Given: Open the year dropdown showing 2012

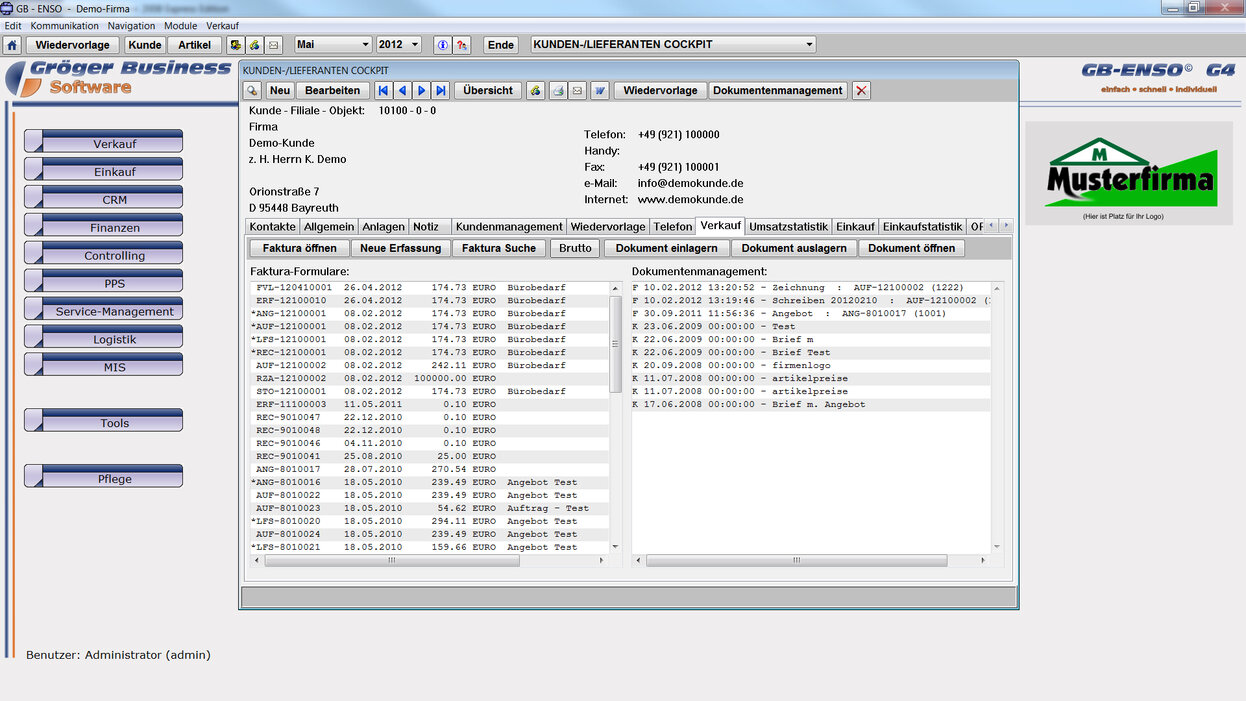Looking at the screenshot, I should [400, 45].
